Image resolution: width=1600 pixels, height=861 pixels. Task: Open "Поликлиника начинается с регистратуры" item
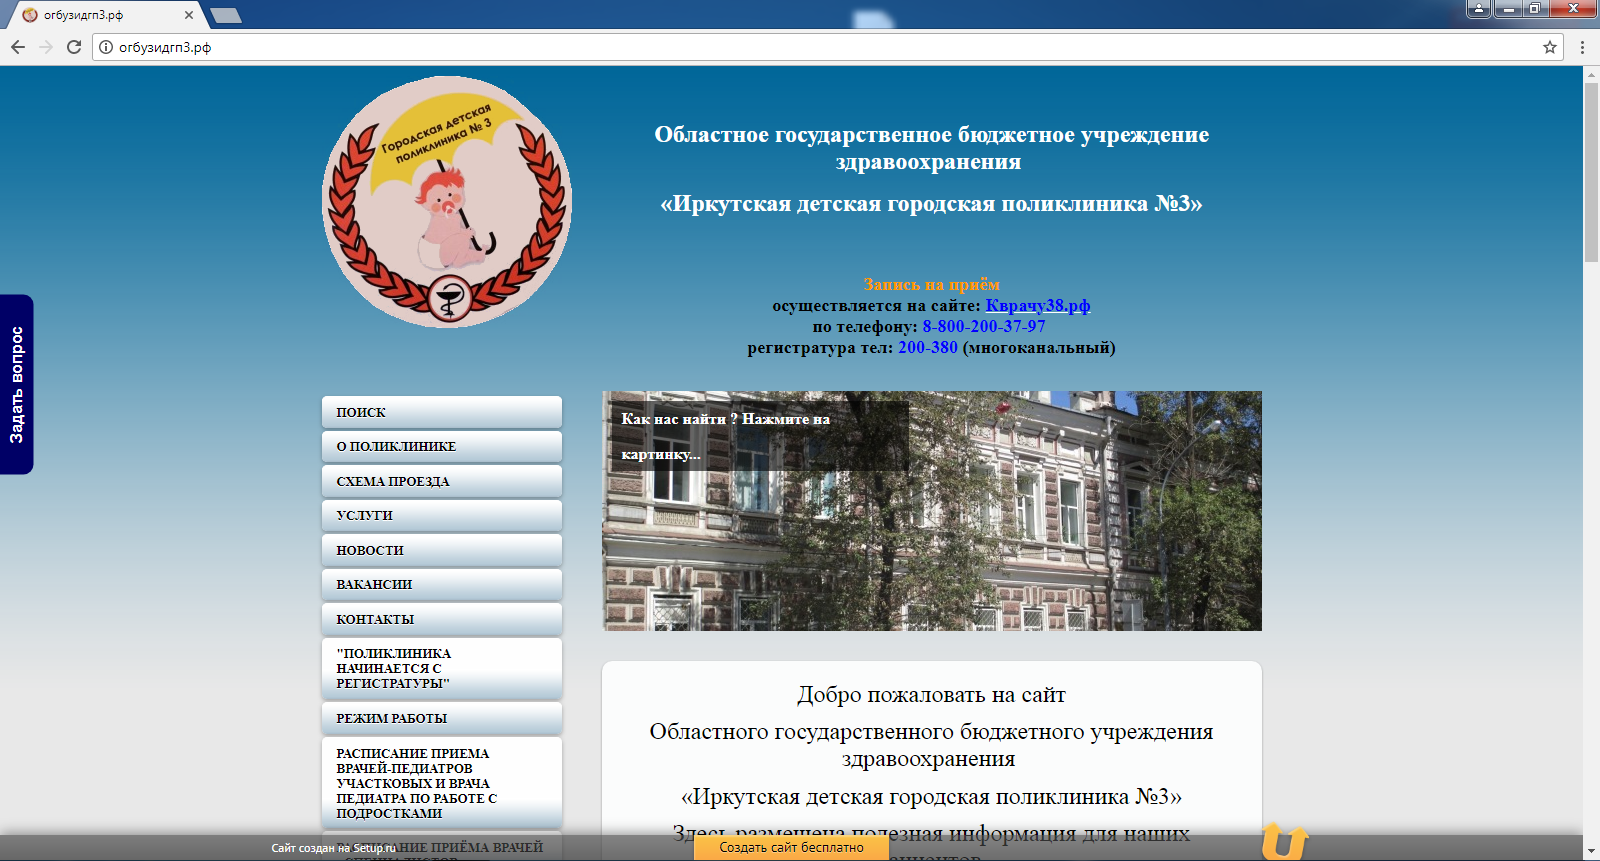[x=442, y=668]
